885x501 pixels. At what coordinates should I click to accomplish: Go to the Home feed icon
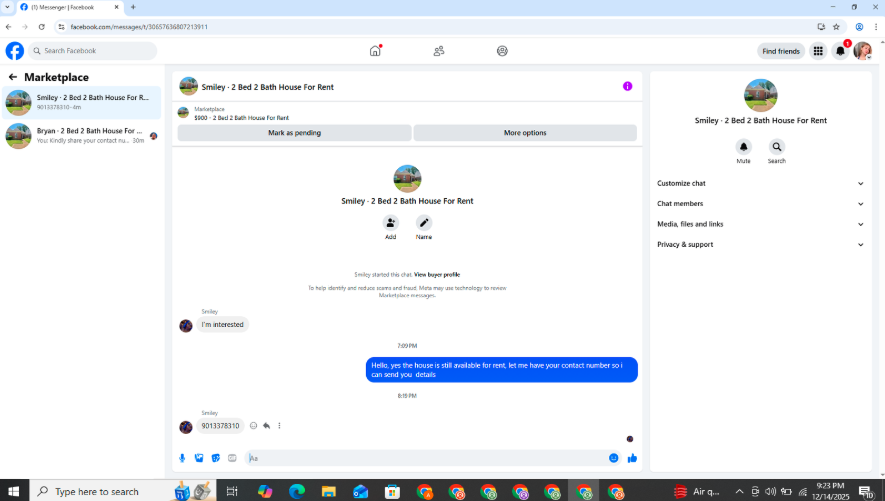pyautogui.click(x=375, y=51)
